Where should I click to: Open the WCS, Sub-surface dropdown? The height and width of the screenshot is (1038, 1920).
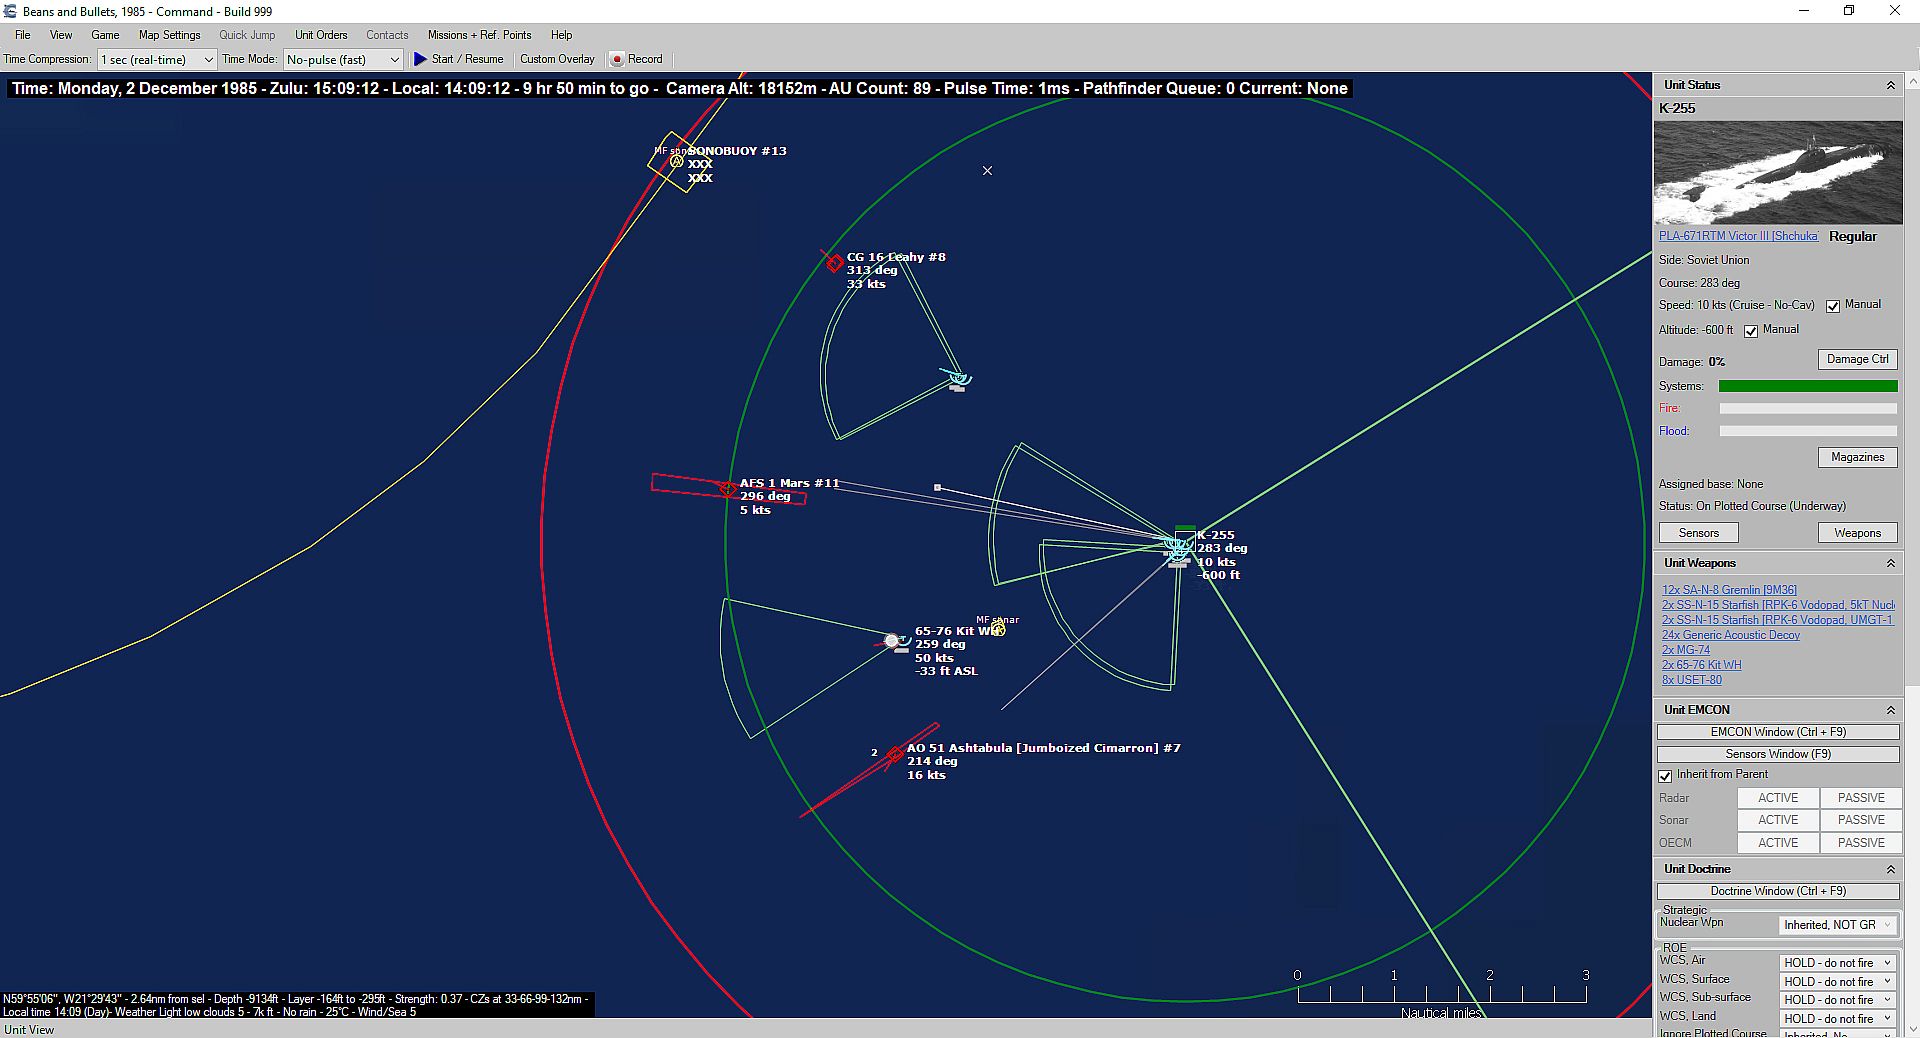click(1838, 1000)
